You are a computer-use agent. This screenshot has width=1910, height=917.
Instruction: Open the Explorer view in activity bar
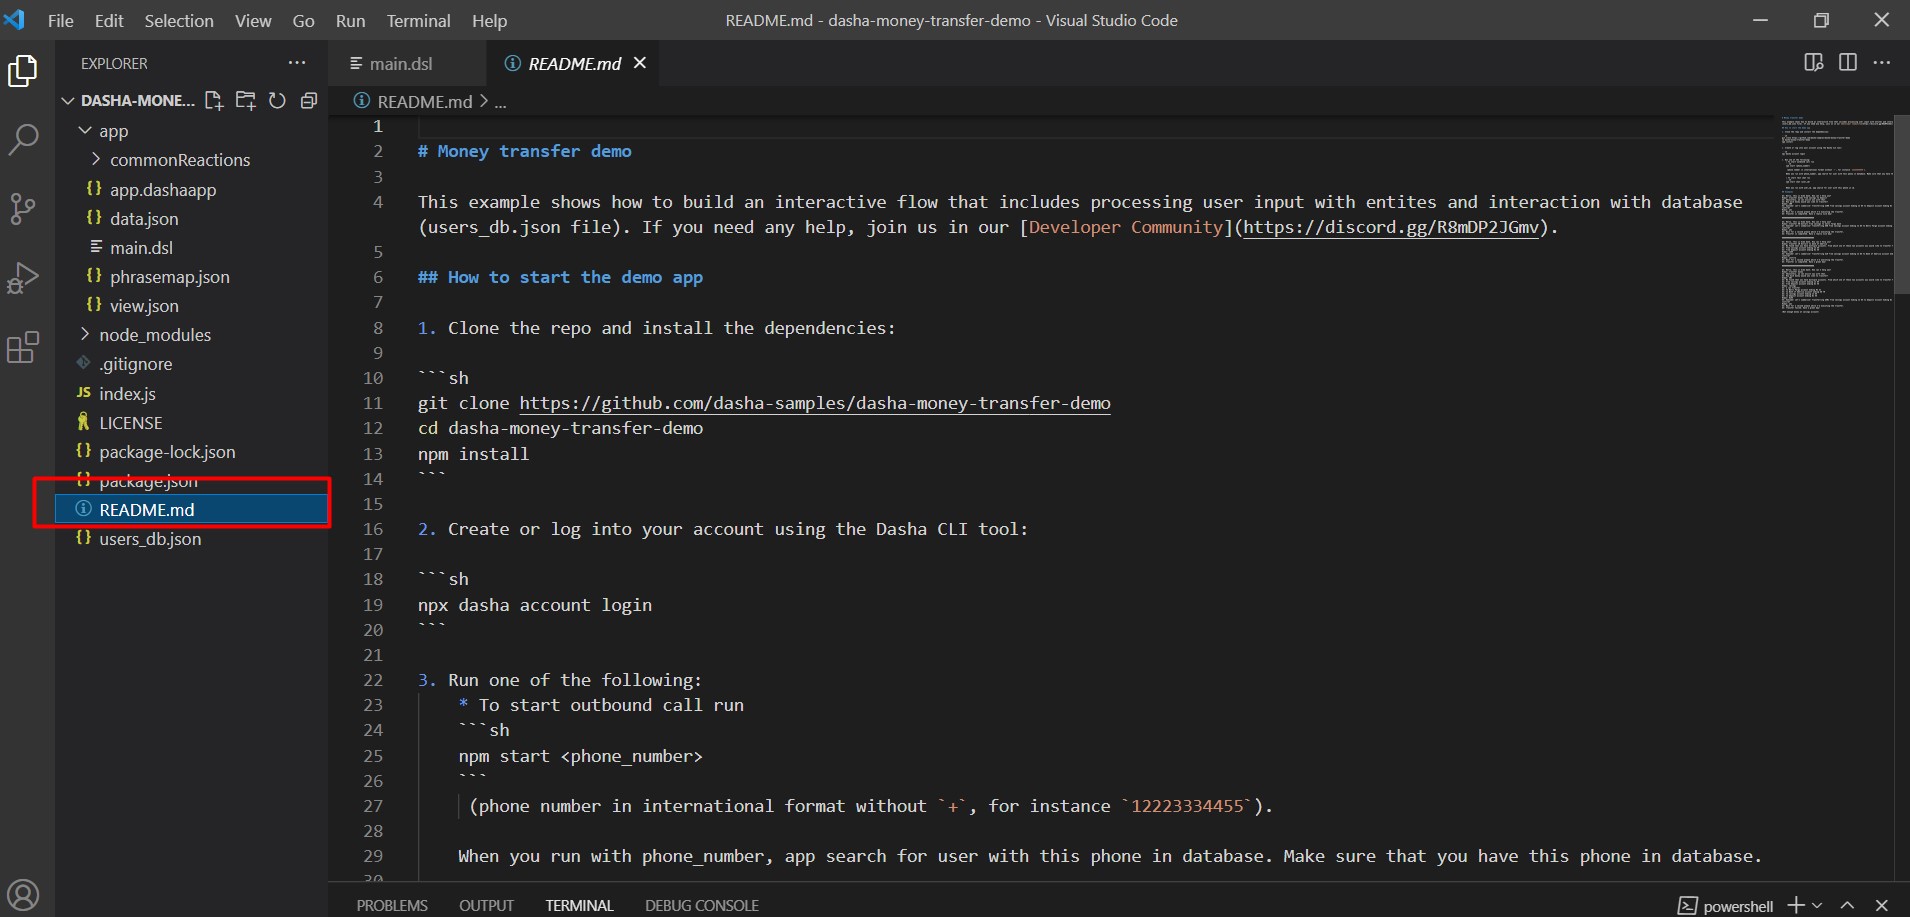tap(23, 72)
